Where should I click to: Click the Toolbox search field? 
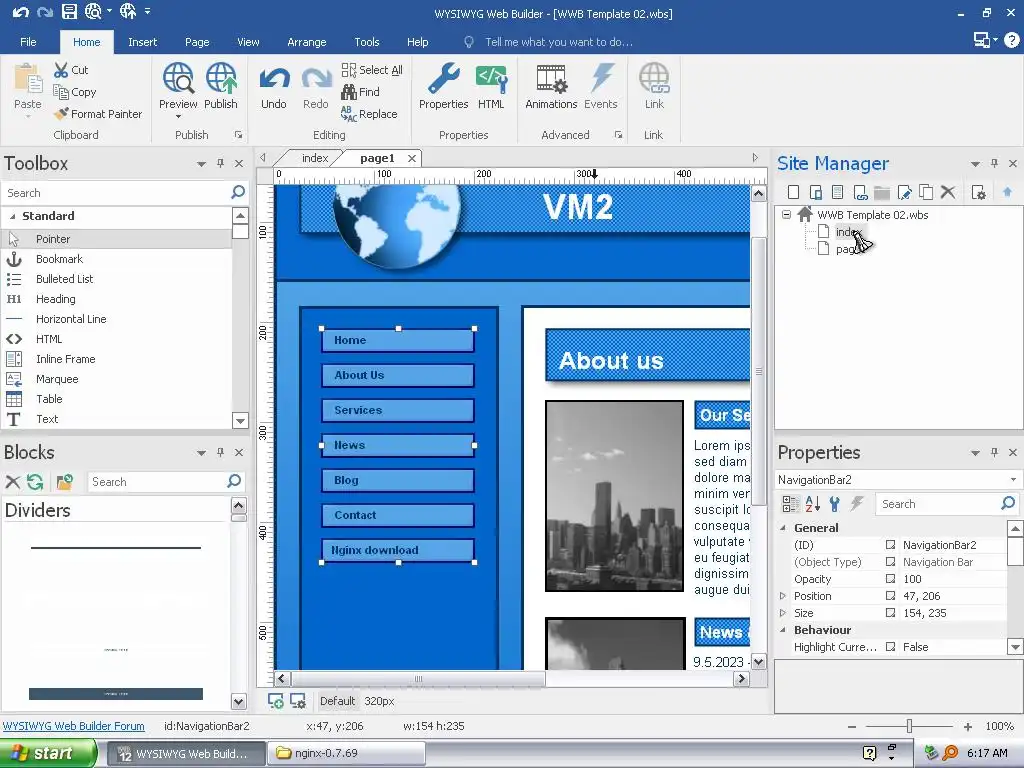[116, 193]
